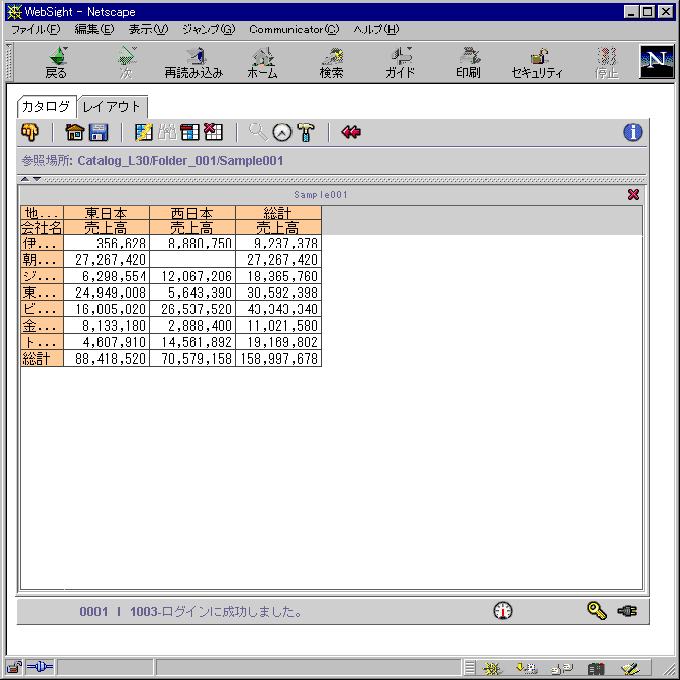Click the home folder icon in WebSight toolbar
This screenshot has height=680, width=680.
74,132
